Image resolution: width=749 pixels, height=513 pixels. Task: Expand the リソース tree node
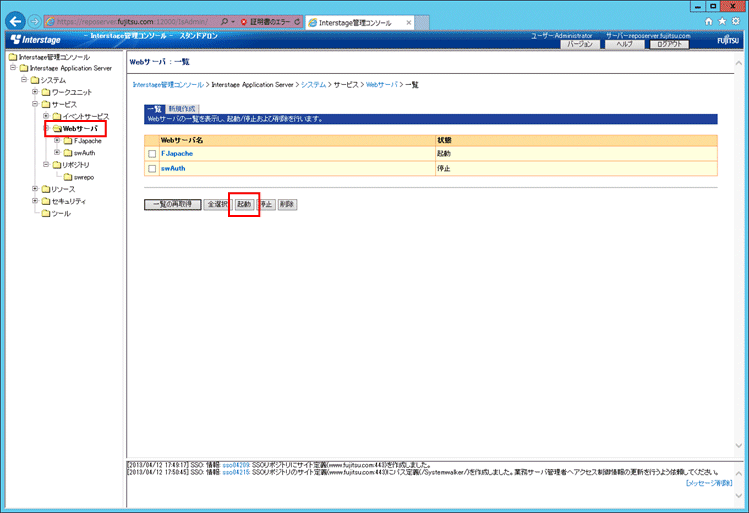(x=35, y=189)
